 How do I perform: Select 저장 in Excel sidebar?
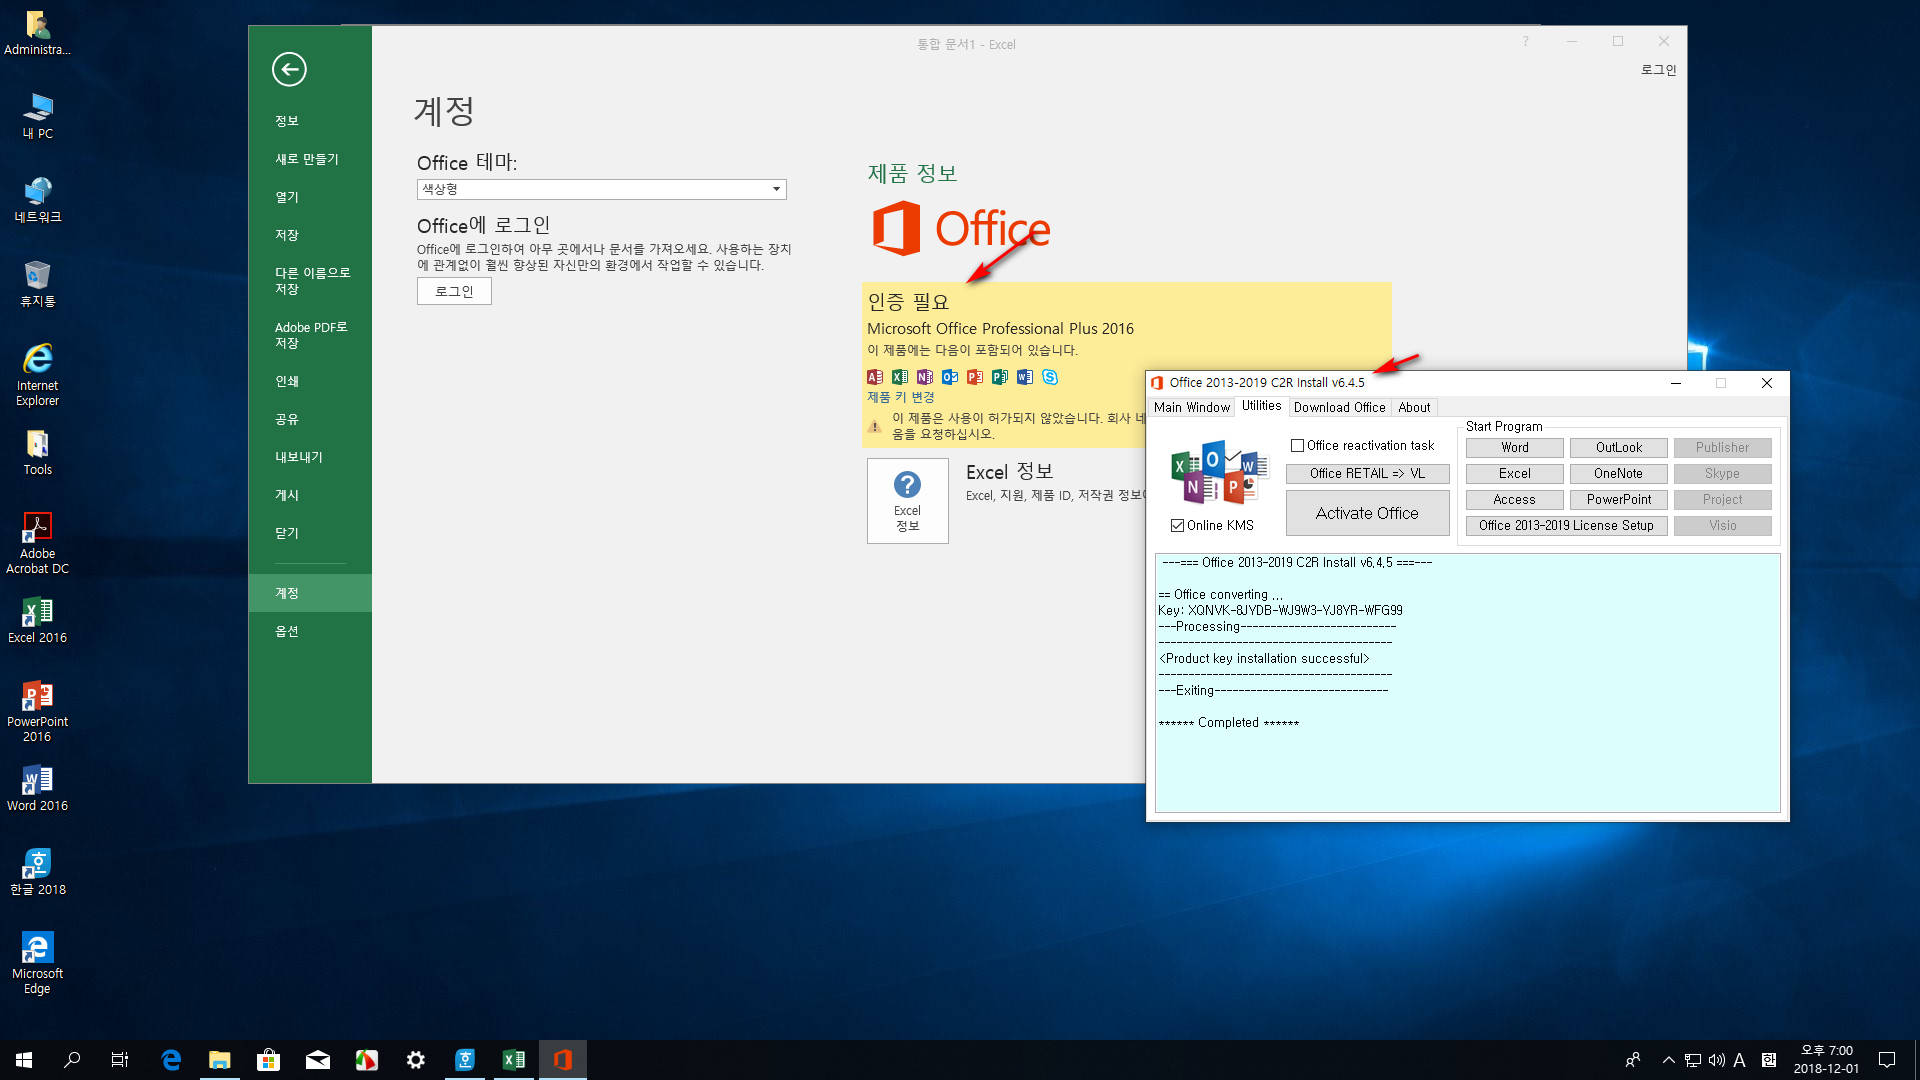[x=310, y=235]
